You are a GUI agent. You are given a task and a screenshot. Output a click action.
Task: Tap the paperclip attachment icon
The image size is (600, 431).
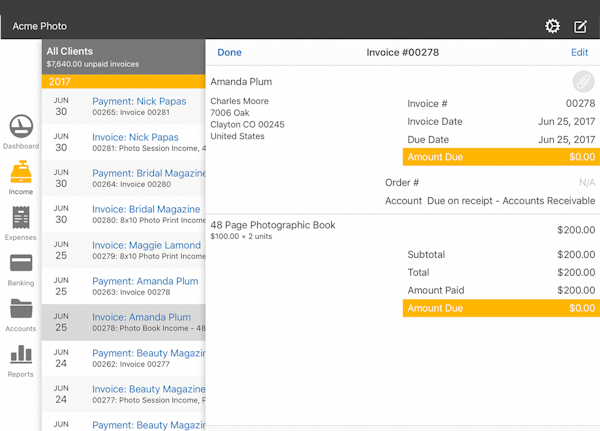pos(583,82)
